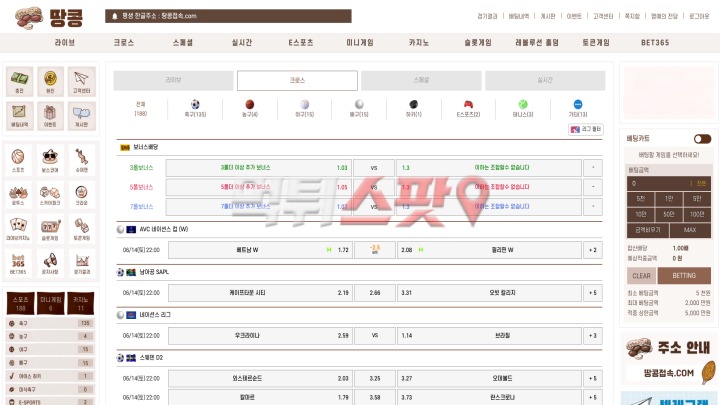Click the peanut site logo
This screenshot has height=405, width=720.
(x=49, y=17)
